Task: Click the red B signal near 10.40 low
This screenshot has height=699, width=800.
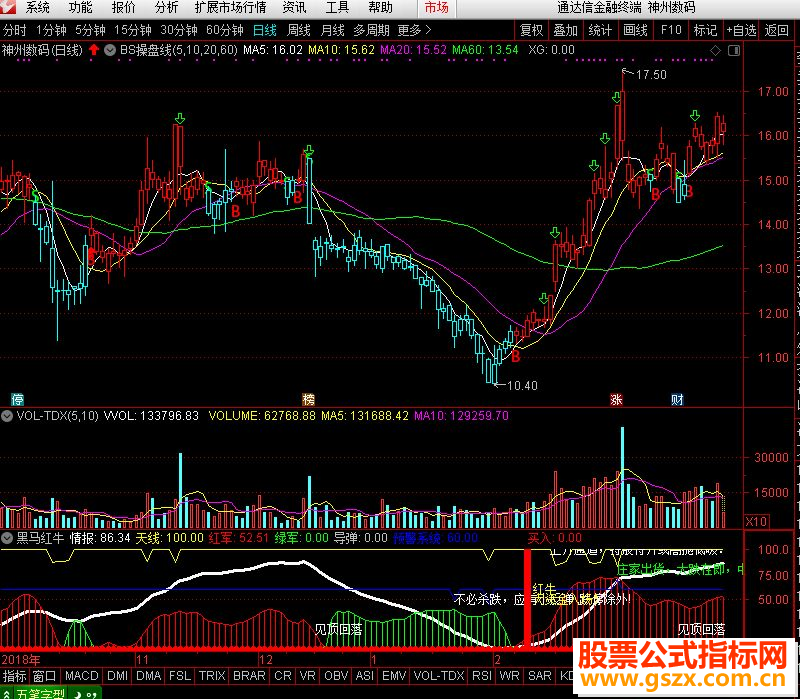Action: (516, 356)
